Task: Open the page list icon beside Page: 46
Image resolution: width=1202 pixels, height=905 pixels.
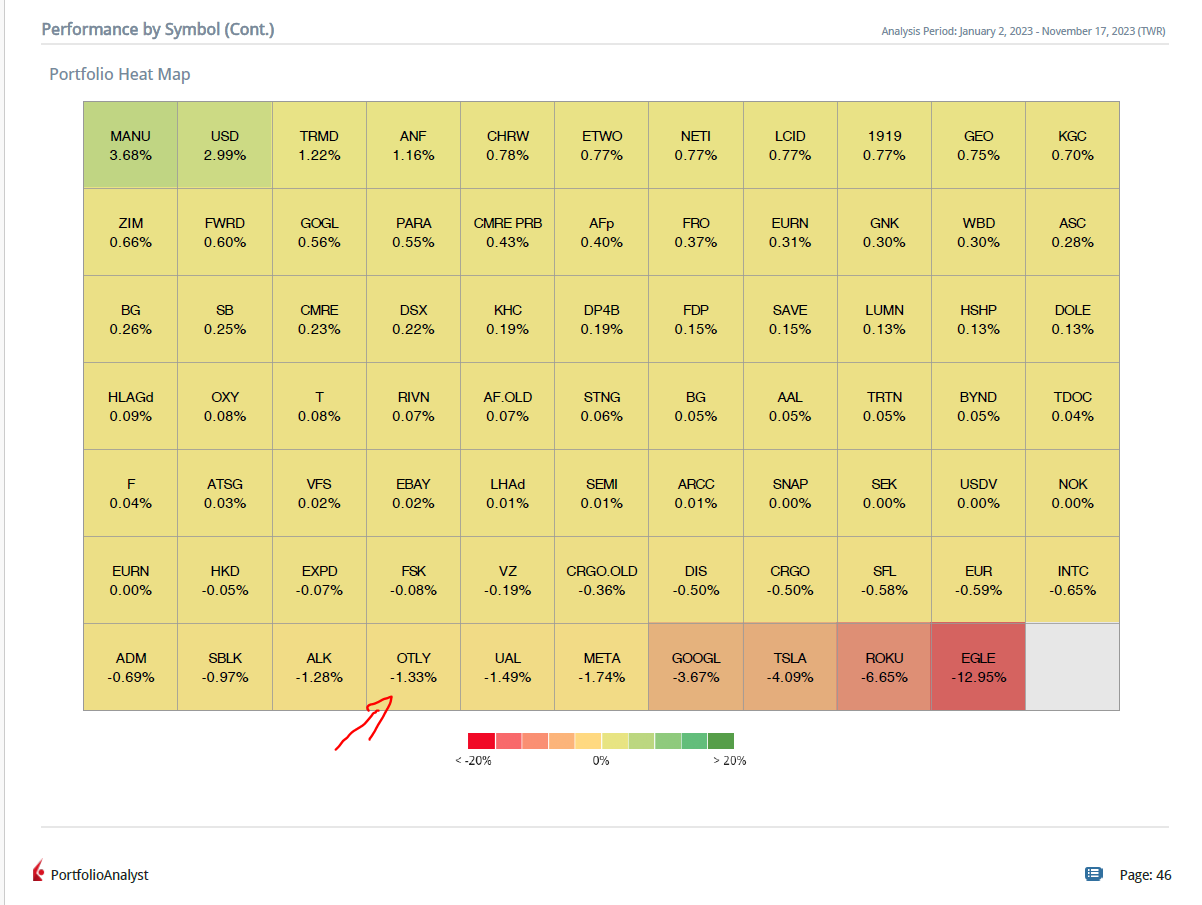Action: tap(1094, 874)
